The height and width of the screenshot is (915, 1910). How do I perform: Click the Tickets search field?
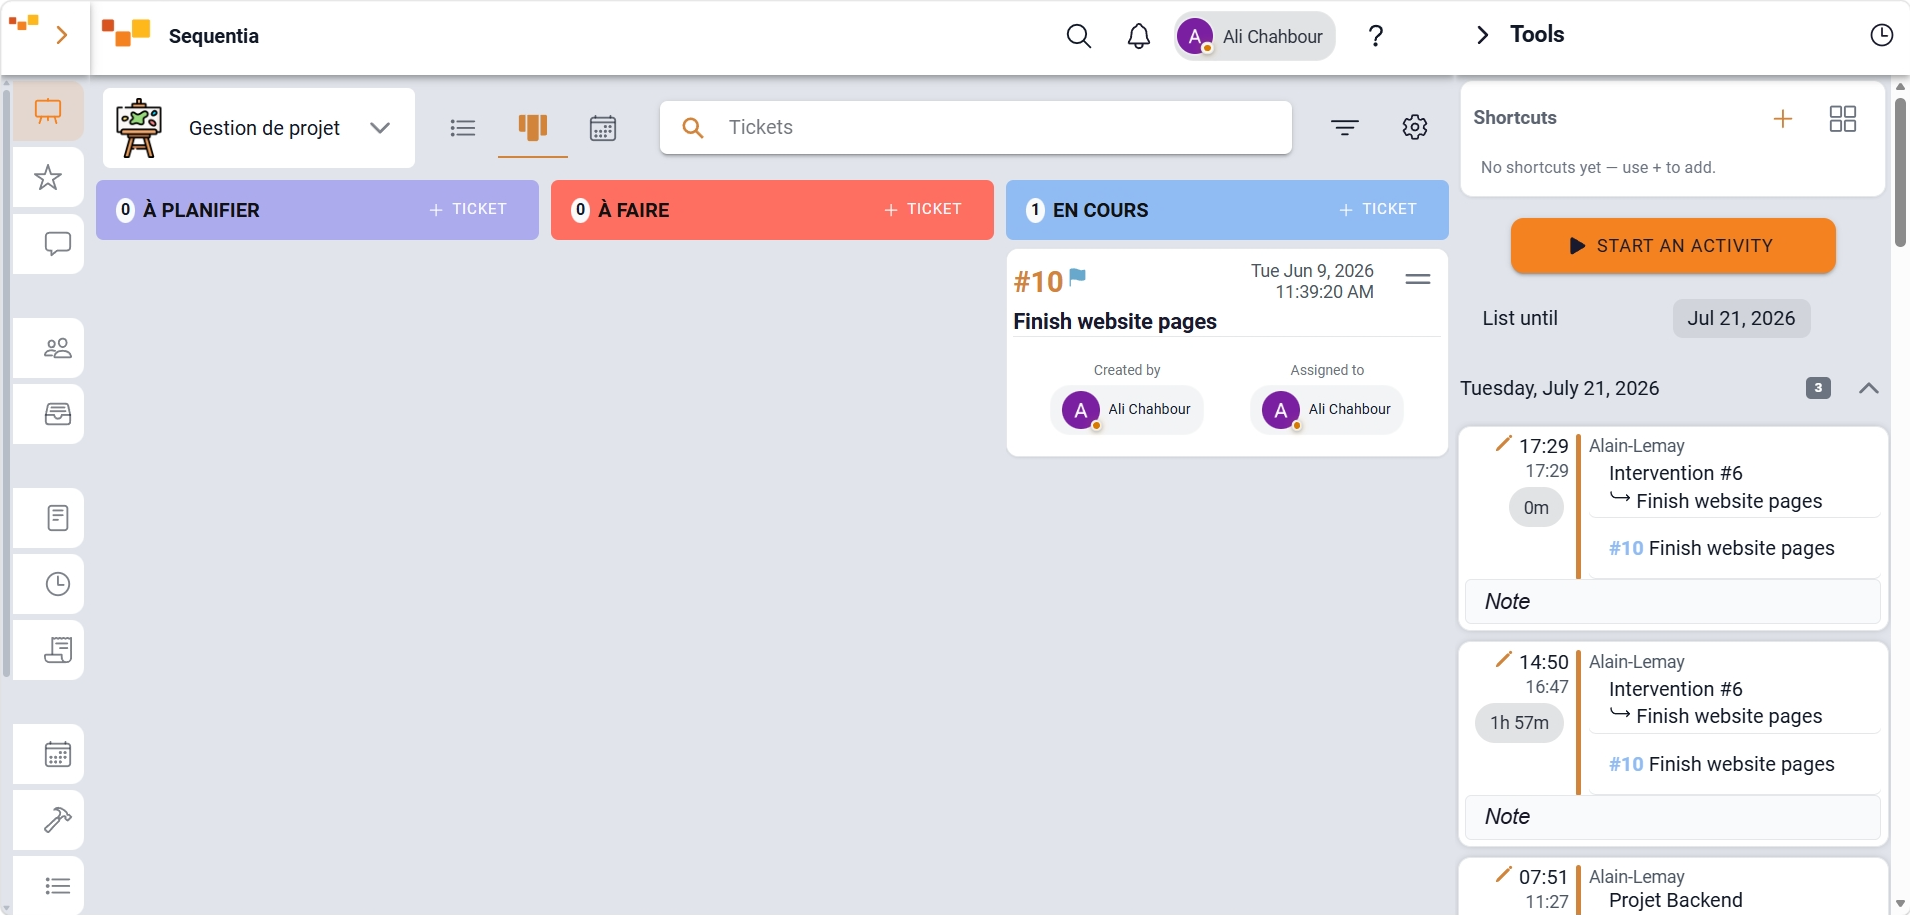975,127
